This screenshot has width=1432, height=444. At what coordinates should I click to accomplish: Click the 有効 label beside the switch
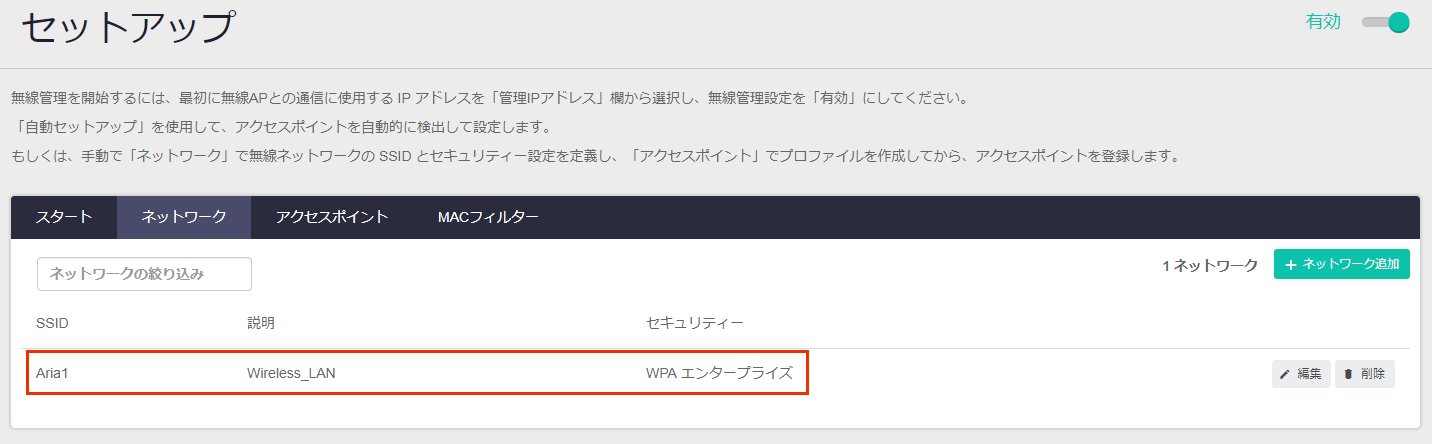click(x=1323, y=22)
